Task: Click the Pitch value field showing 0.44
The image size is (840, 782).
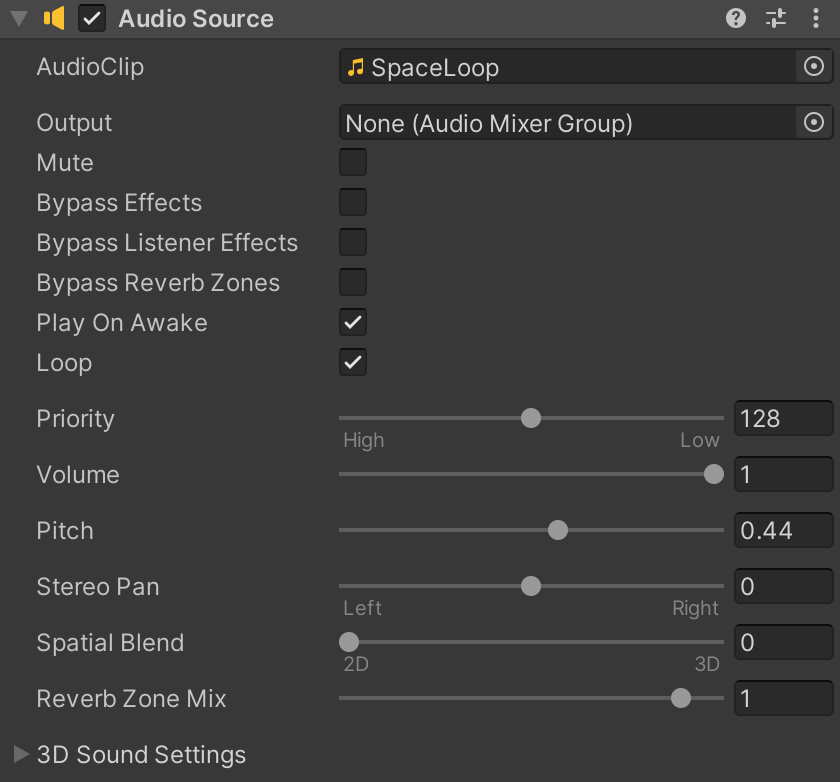Action: 783,530
